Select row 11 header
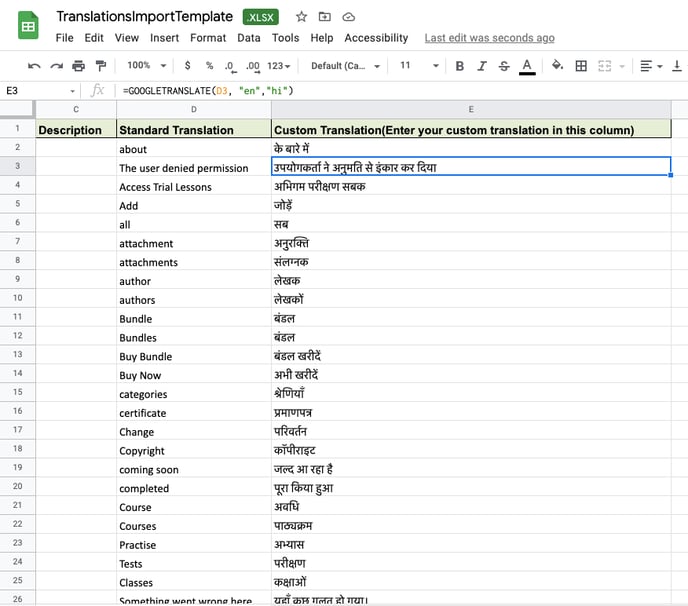 [18, 316]
